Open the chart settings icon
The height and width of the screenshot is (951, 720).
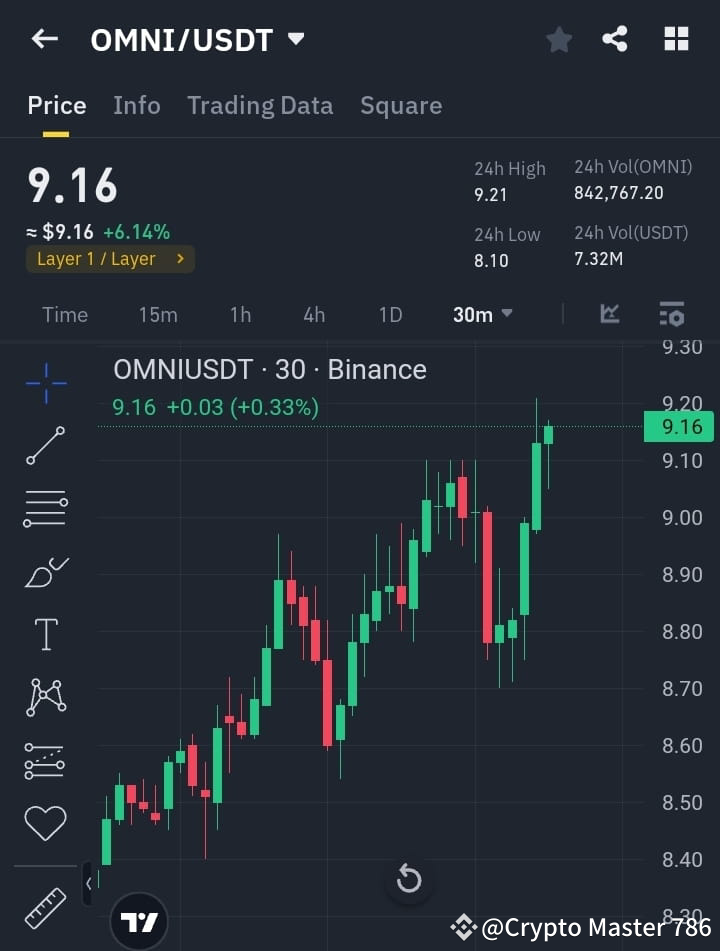click(x=671, y=314)
